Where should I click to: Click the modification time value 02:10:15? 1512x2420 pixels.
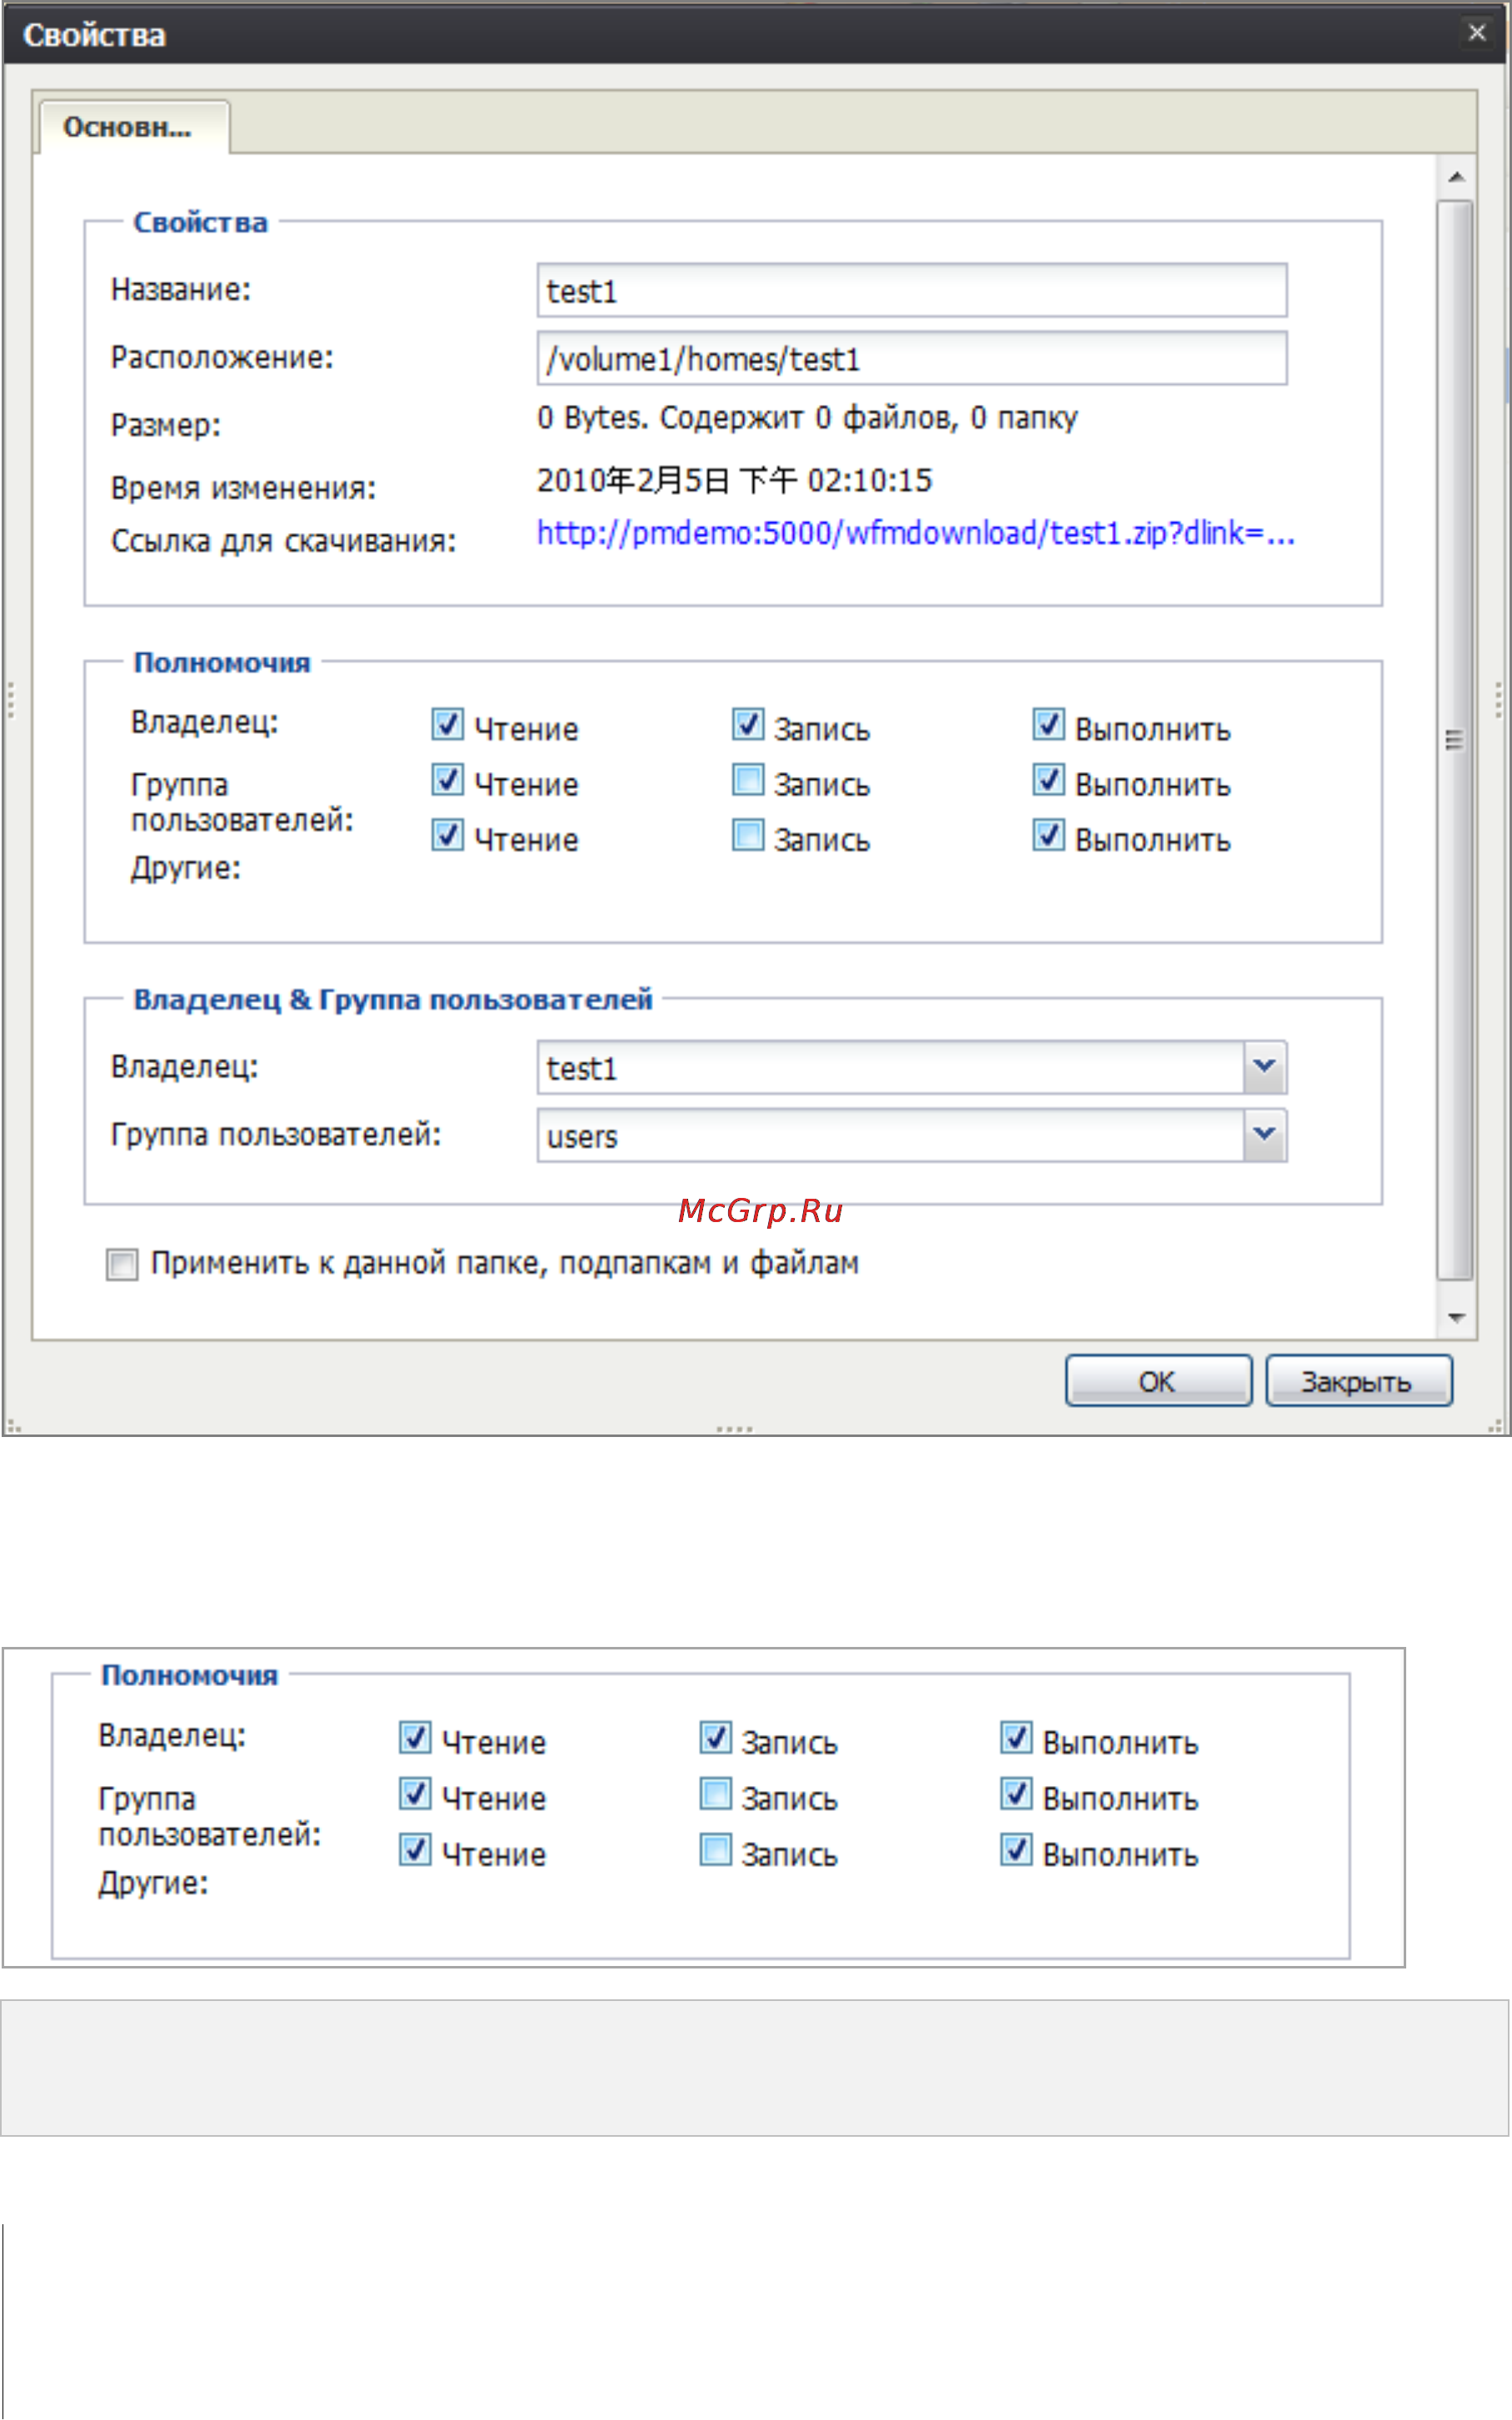[x=869, y=480]
